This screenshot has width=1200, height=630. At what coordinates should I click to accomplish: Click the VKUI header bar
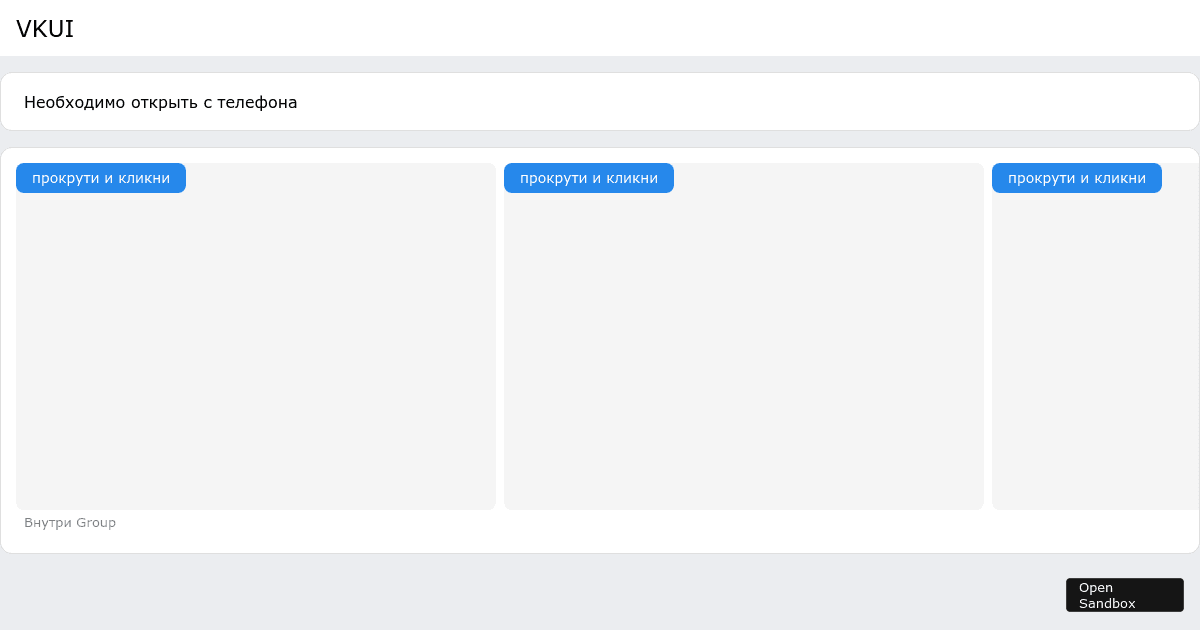click(600, 27)
